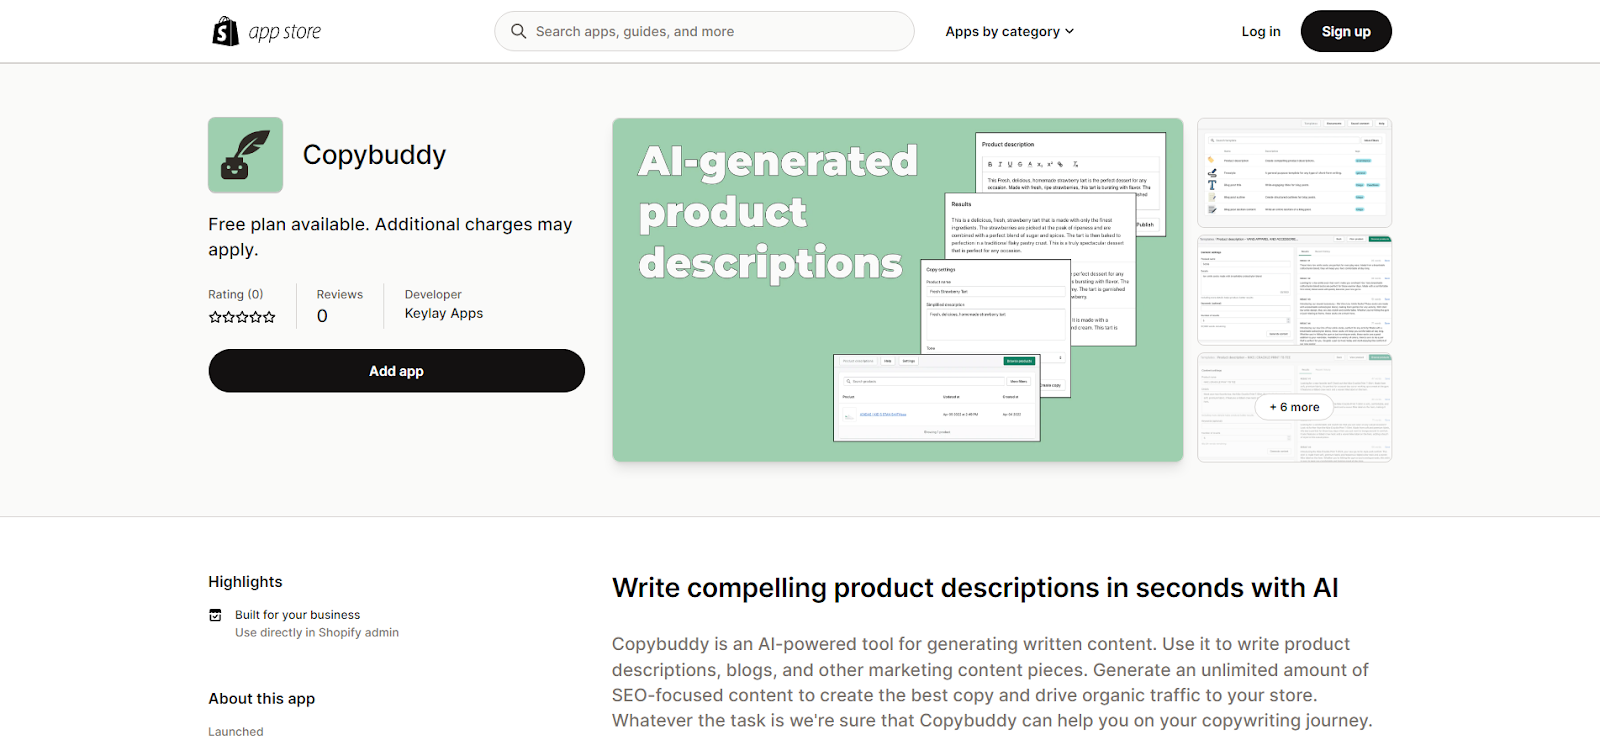Click the Rating (0) label

[x=235, y=294]
